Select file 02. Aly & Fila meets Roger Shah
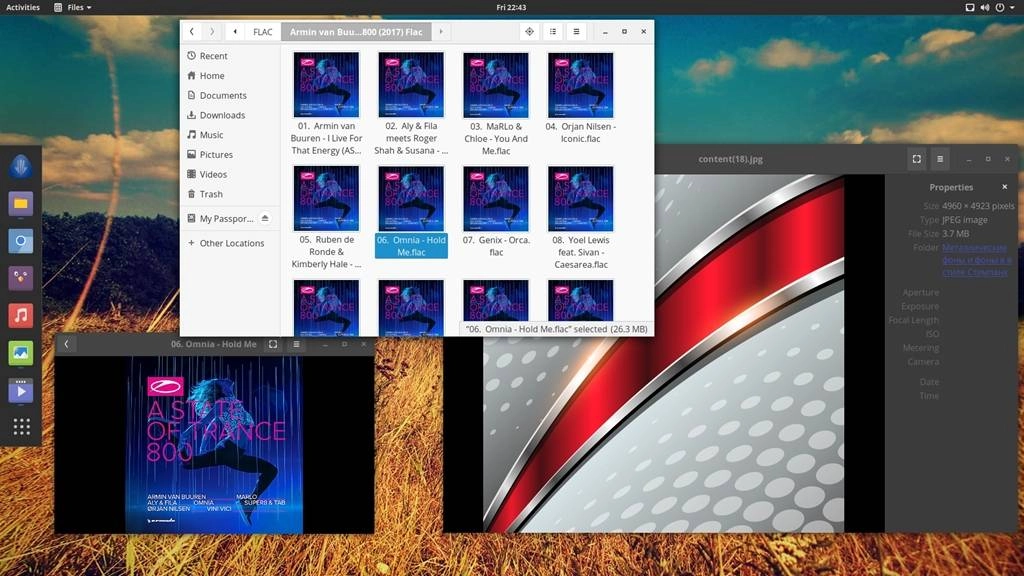The height and width of the screenshot is (576, 1024). point(411,104)
